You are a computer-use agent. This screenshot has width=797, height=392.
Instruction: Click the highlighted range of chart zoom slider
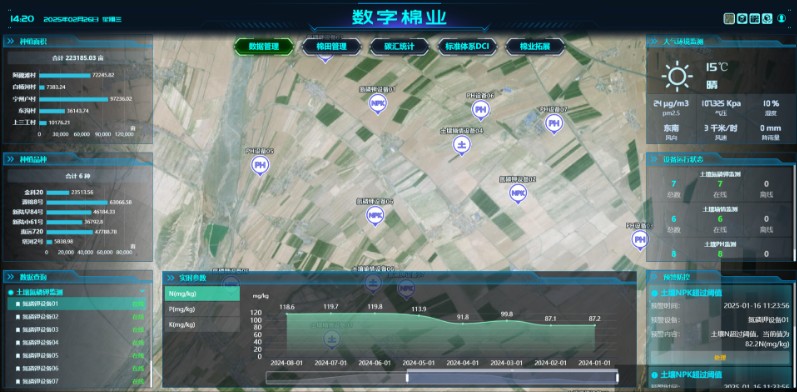click(x=512, y=378)
